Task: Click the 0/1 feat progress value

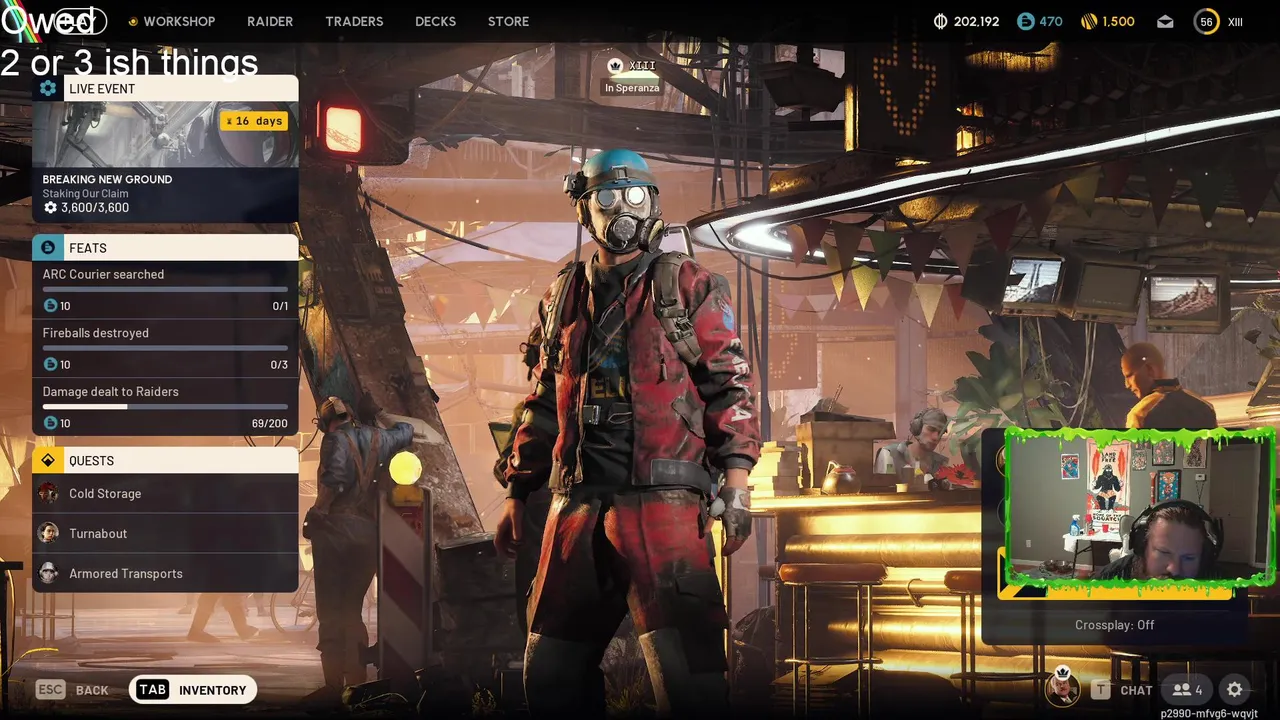Action: pyautogui.click(x=280, y=306)
